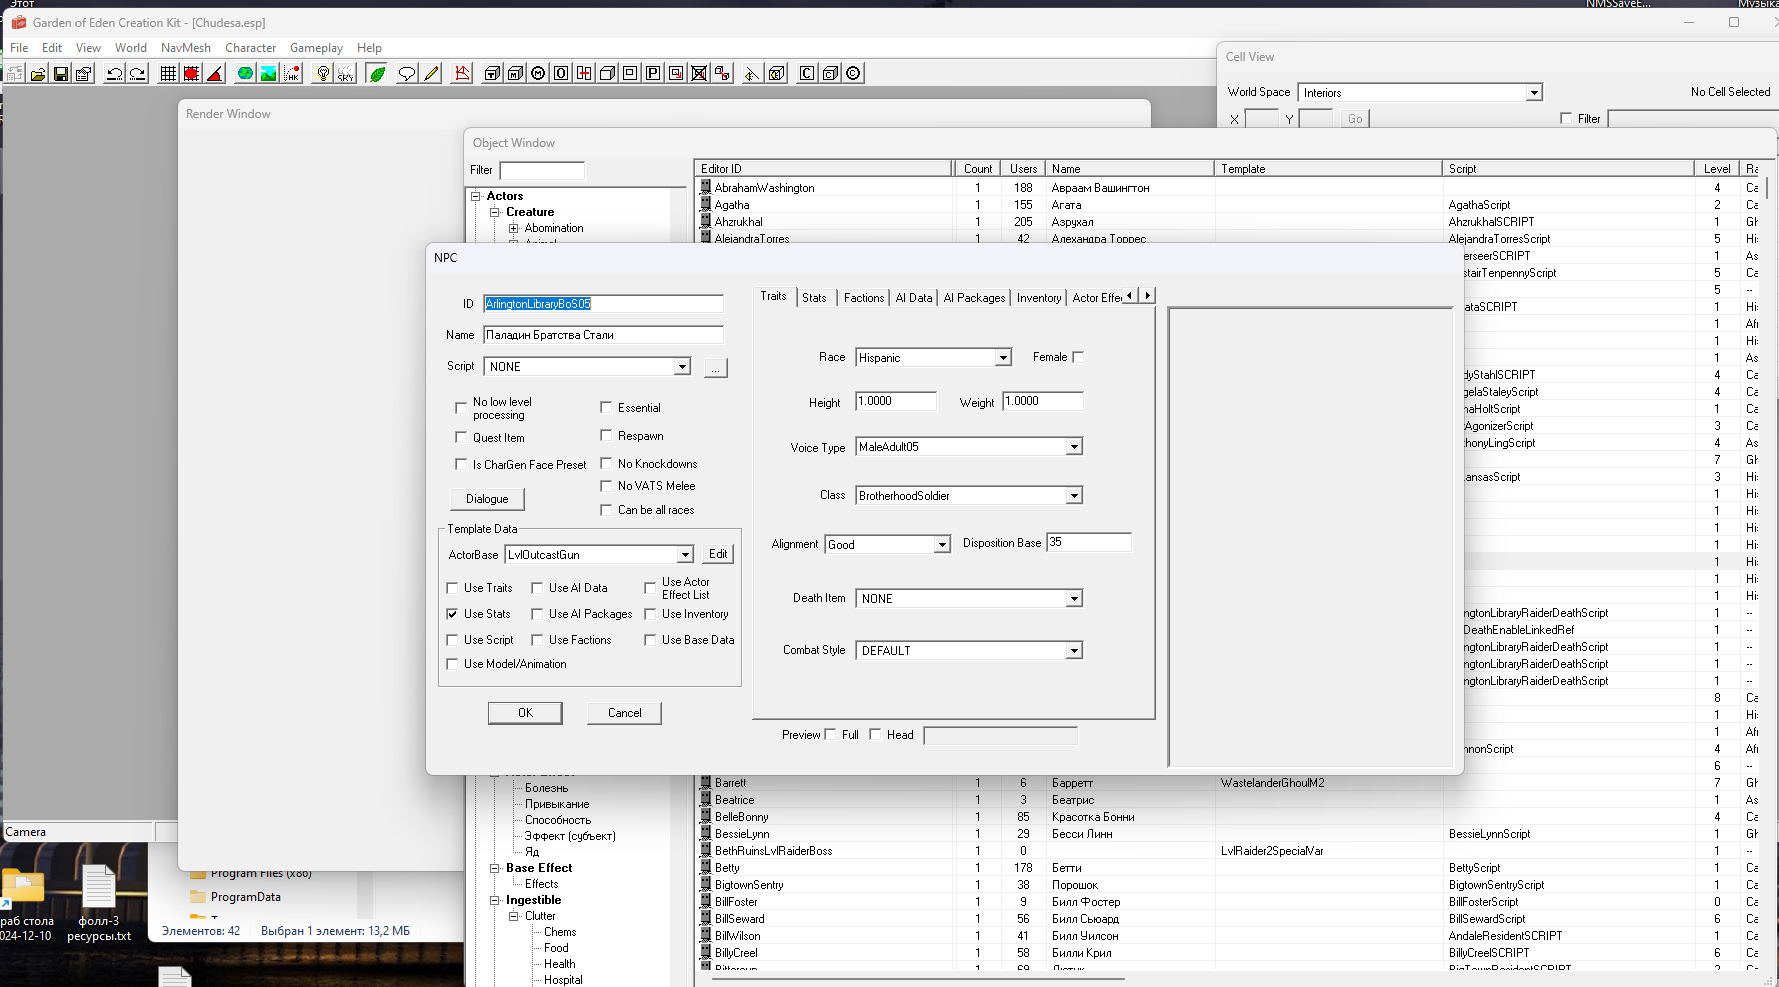The width and height of the screenshot is (1779, 987).
Task: Cancel the NPC dialog
Action: (x=625, y=713)
